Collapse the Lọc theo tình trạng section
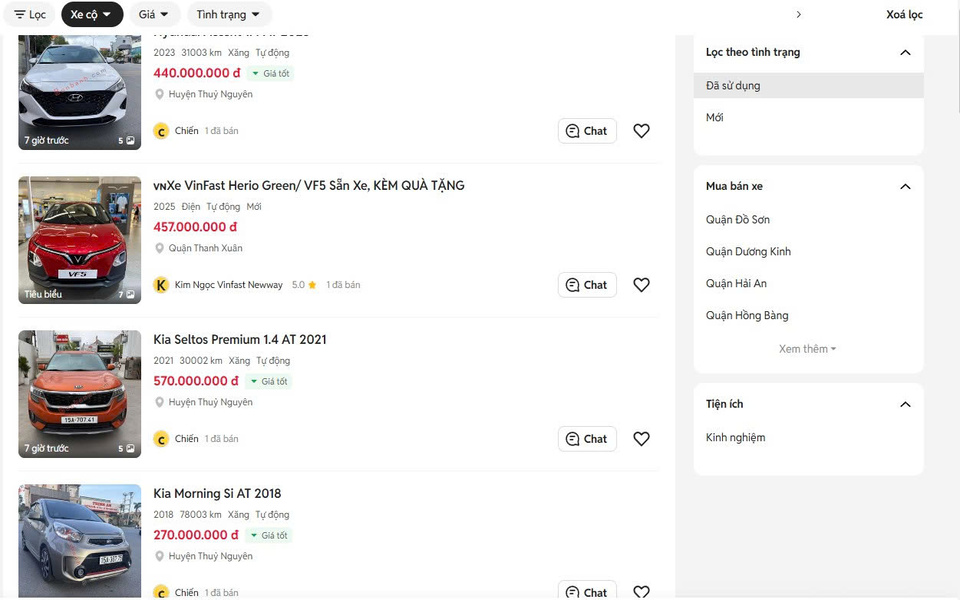 click(x=905, y=52)
